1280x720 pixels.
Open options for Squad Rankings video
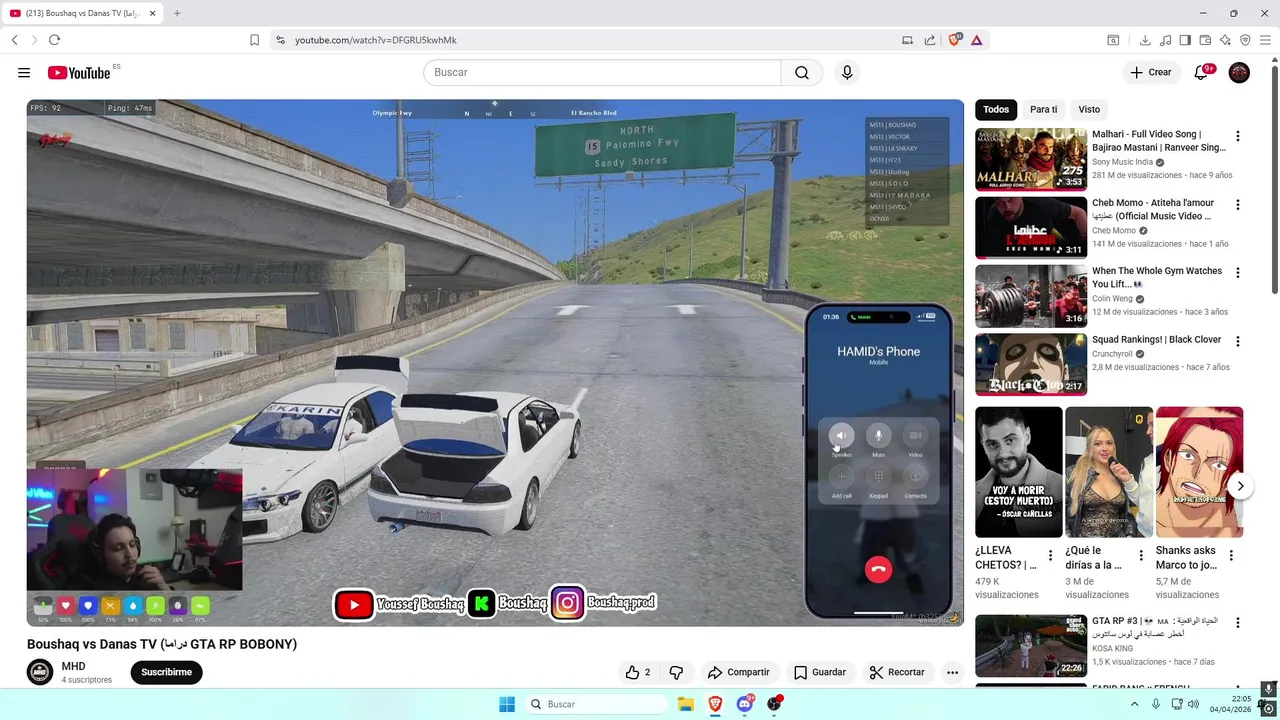(1237, 341)
